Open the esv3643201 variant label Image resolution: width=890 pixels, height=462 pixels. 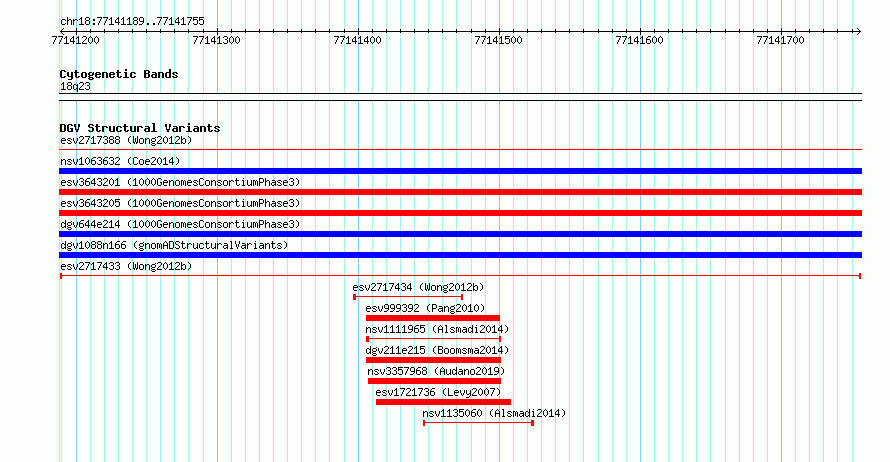click(180, 182)
